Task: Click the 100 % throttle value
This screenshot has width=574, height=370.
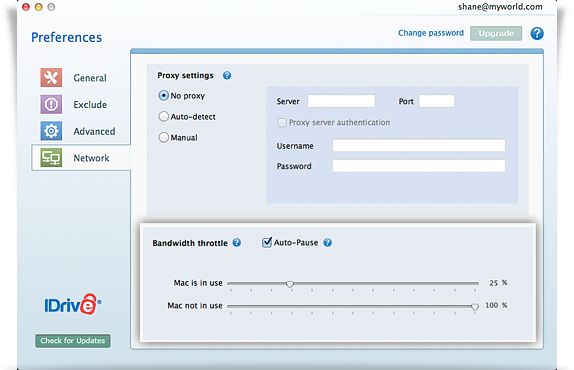Action: tap(496, 305)
